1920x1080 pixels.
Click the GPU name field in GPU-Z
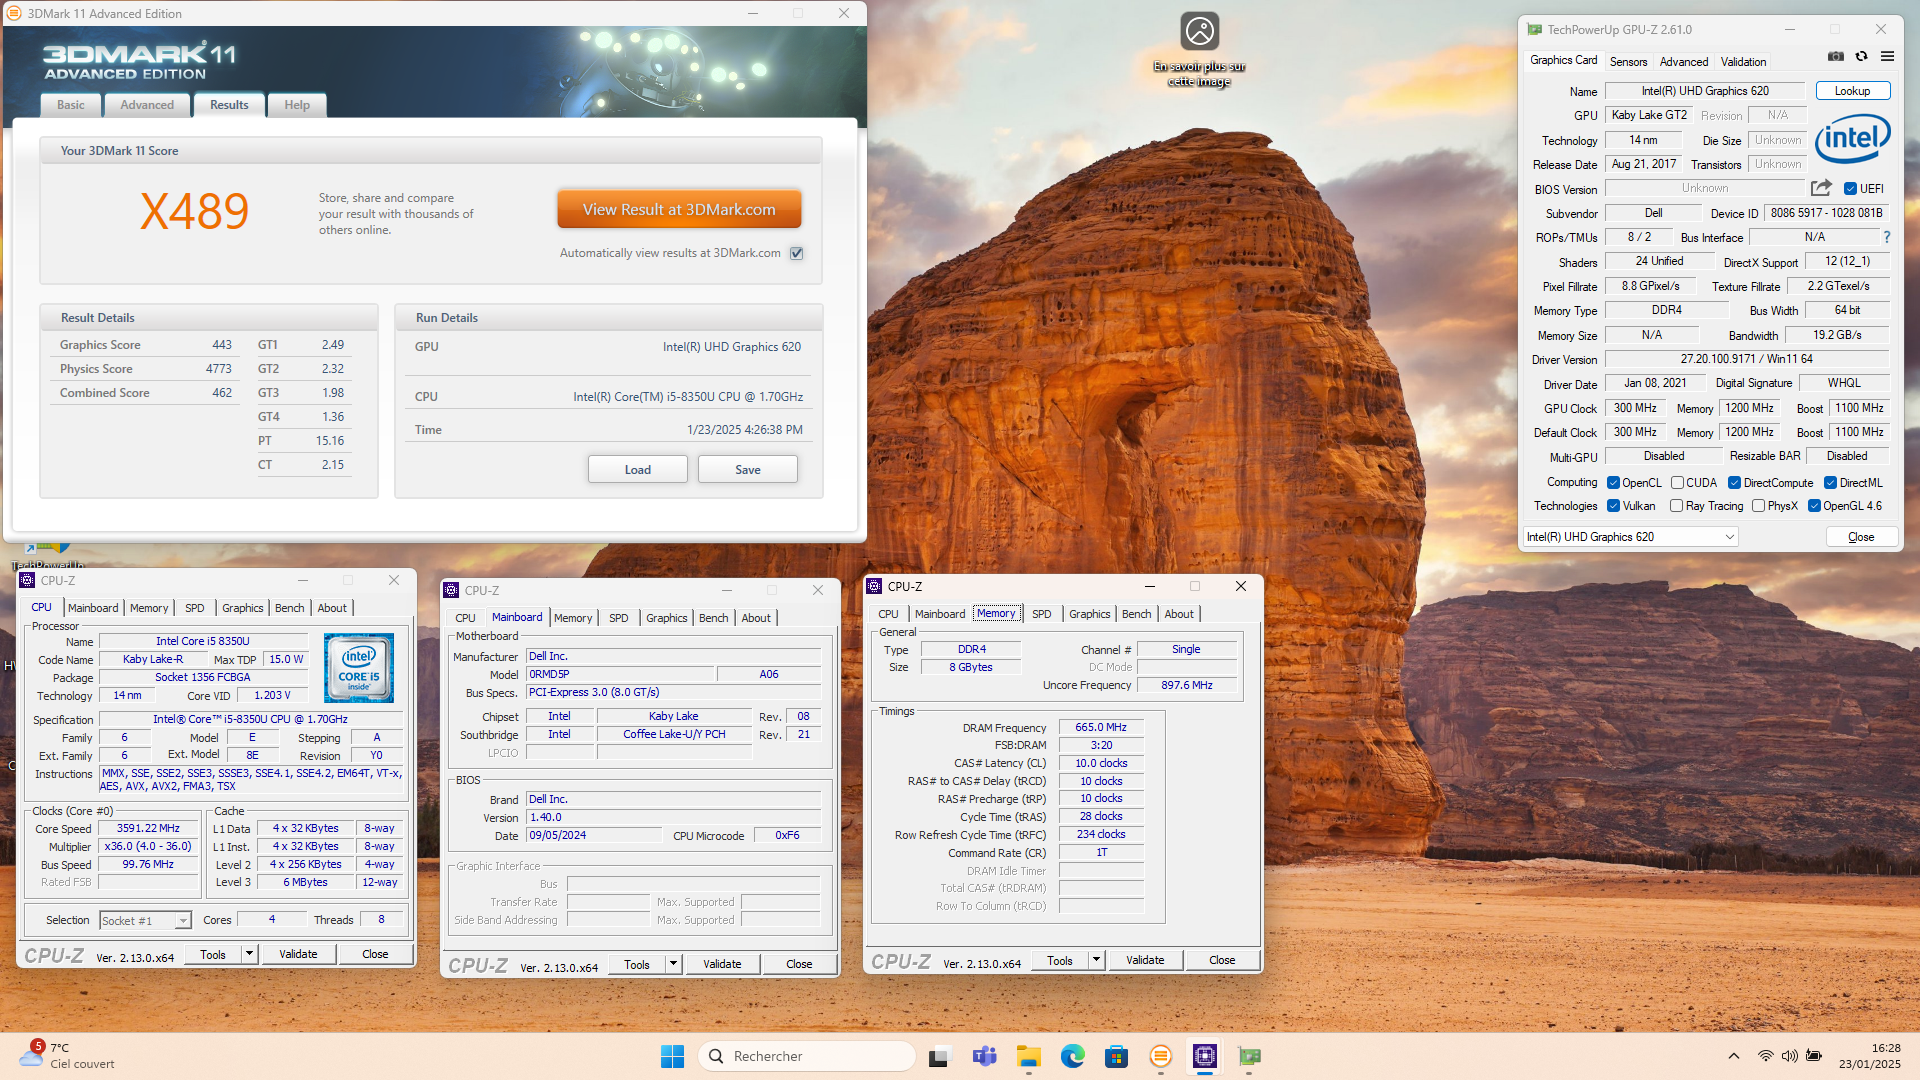pyautogui.click(x=1705, y=91)
